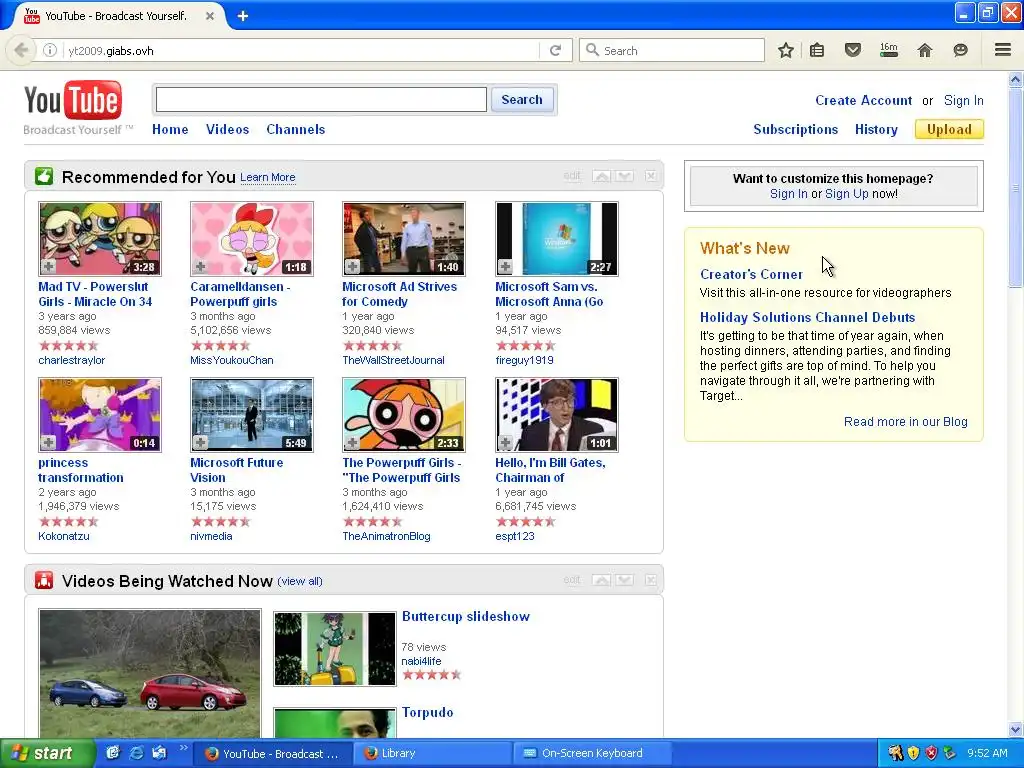Move Recommended for You module up
Image resolution: width=1024 pixels, height=768 pixels.
click(601, 176)
